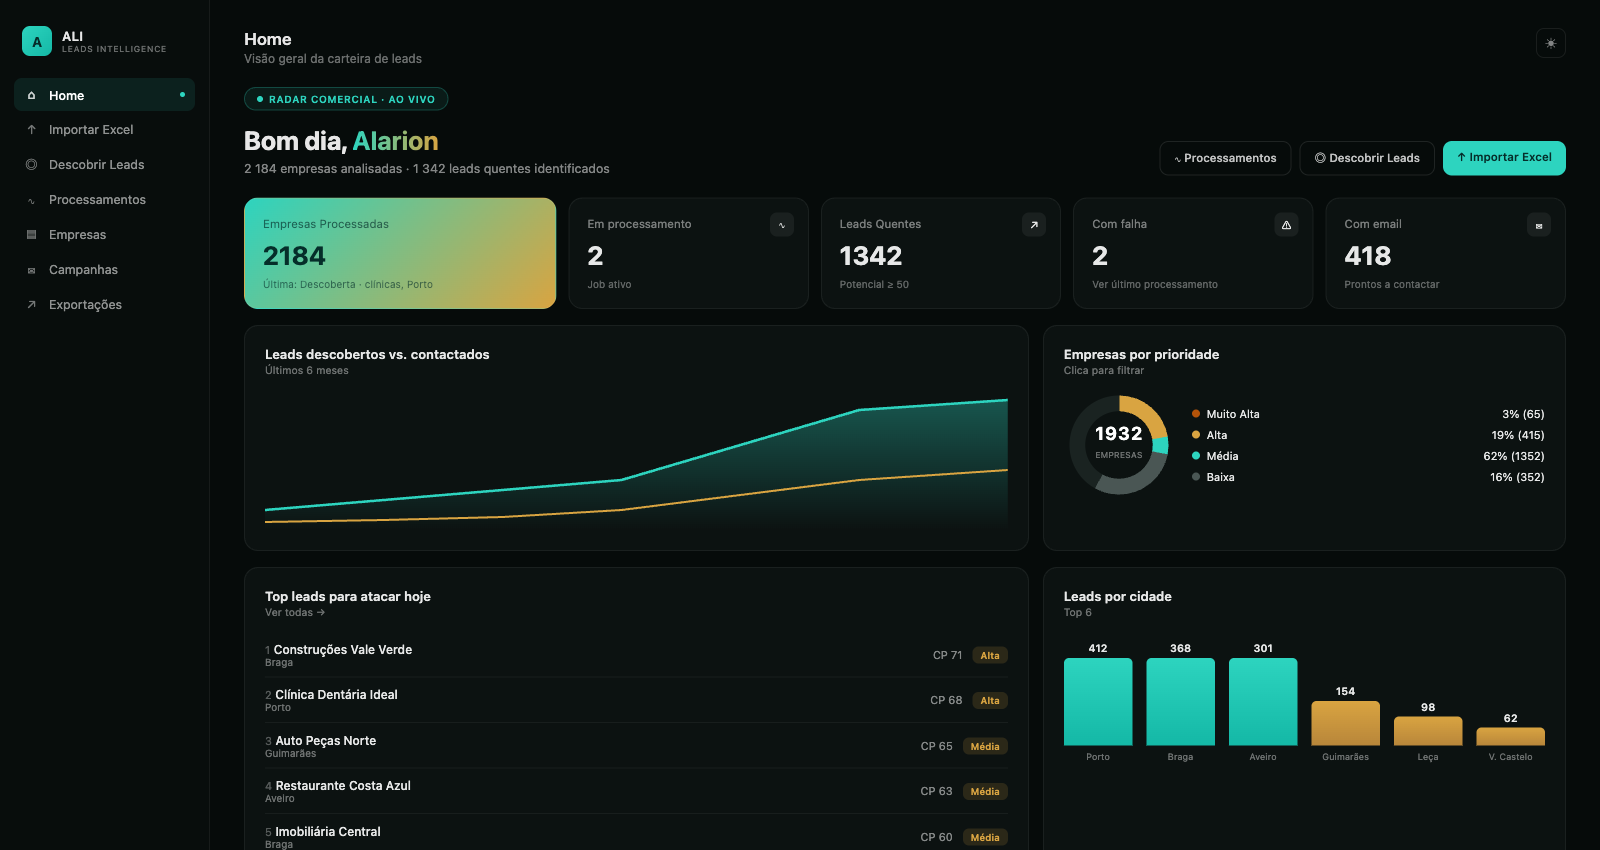This screenshot has width=1600, height=850.
Task: Click the Empresas list icon in sidebar
Action: tap(32, 235)
